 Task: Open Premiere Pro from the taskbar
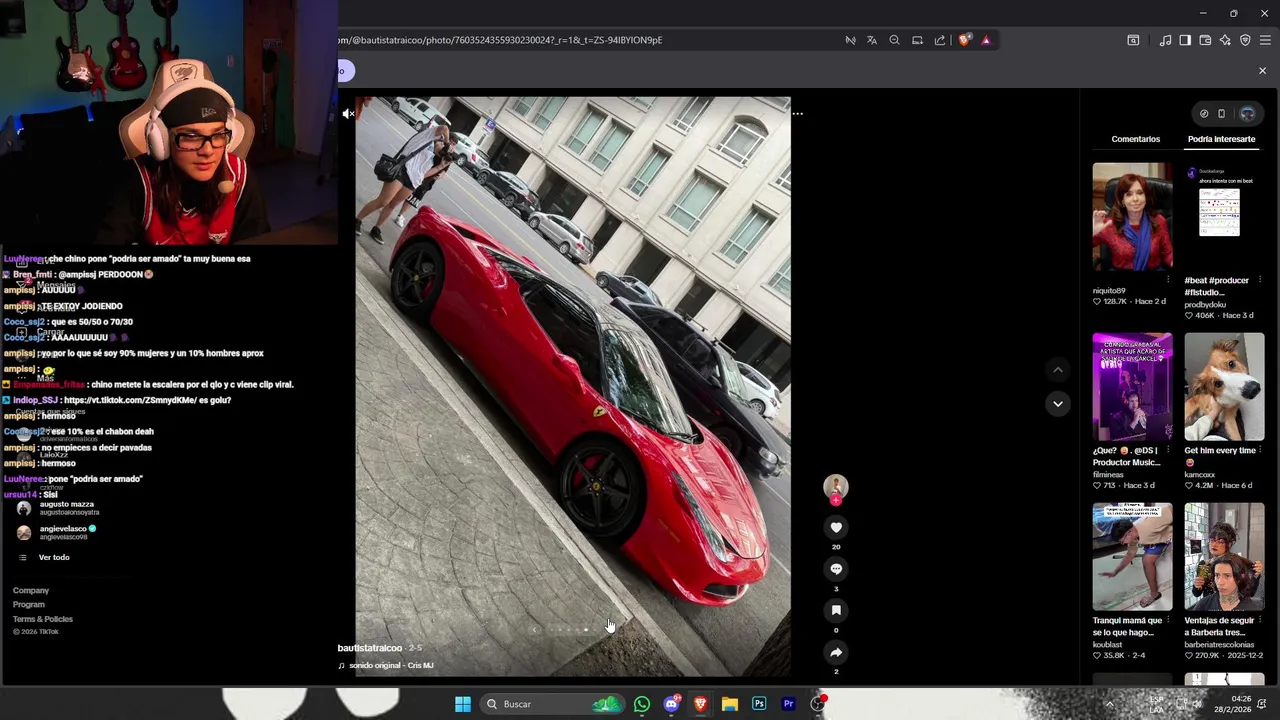(788, 704)
